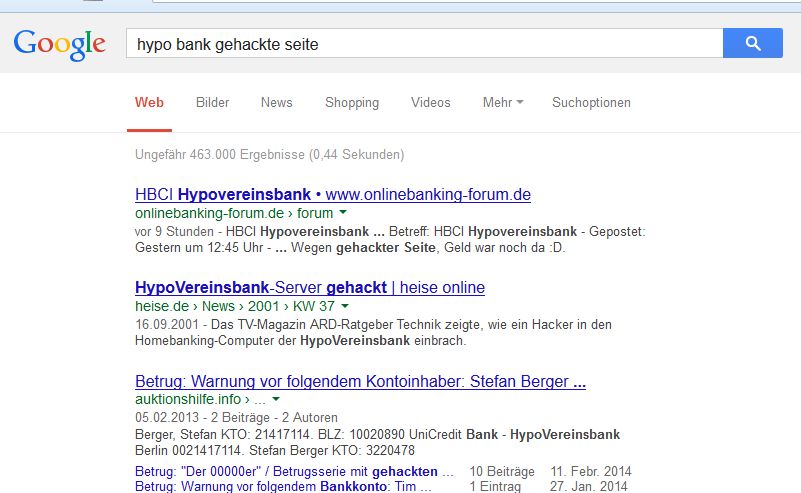The height and width of the screenshot is (493, 801).
Task: Focus the search box with 'hypo bank gehackte seite'
Action: (x=425, y=43)
